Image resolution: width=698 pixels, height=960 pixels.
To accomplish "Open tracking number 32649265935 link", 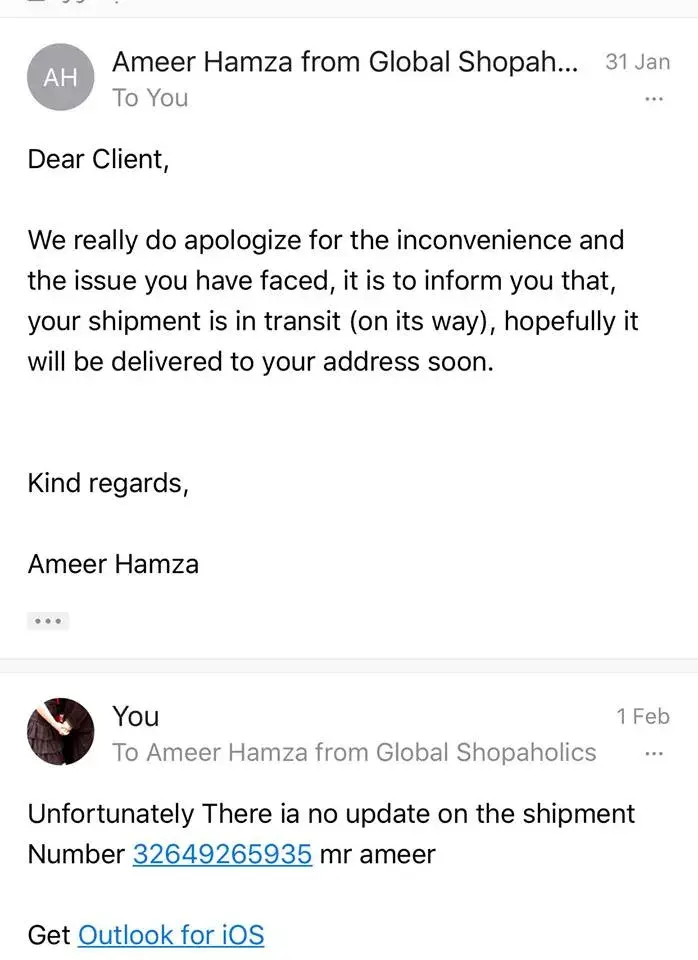I will 222,855.
